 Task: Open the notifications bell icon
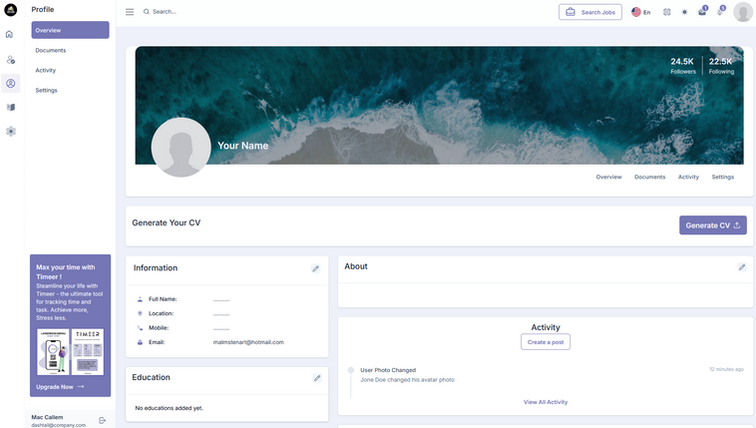pos(720,12)
